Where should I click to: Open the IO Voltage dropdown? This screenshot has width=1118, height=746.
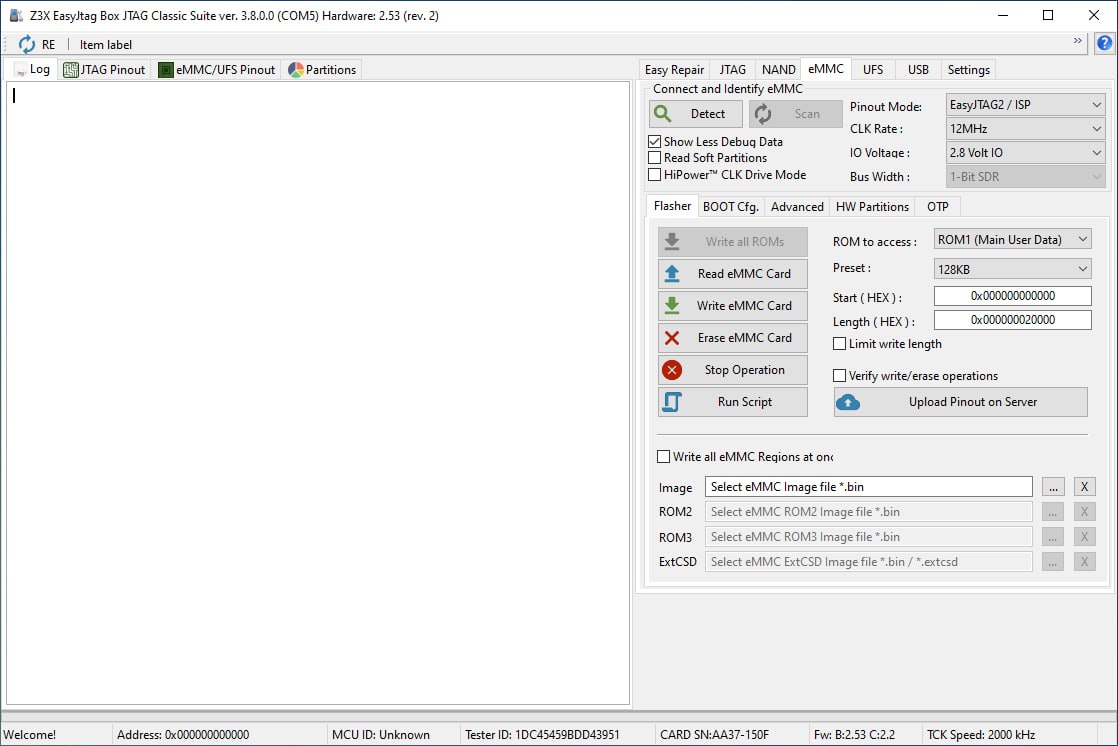1025,153
